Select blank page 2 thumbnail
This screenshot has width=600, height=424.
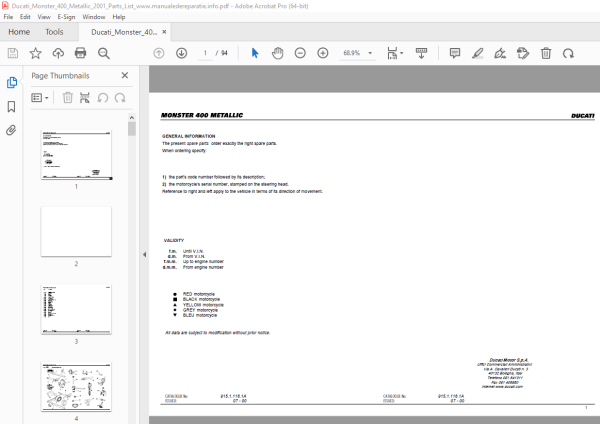point(77,232)
